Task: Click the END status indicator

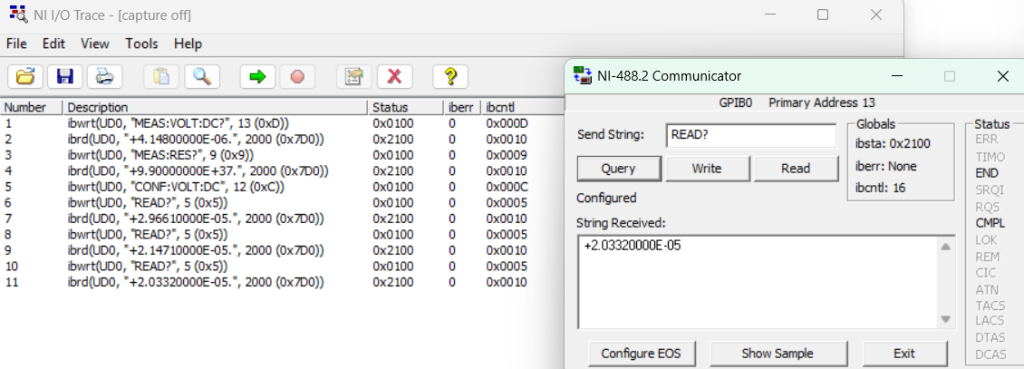Action: [x=986, y=173]
